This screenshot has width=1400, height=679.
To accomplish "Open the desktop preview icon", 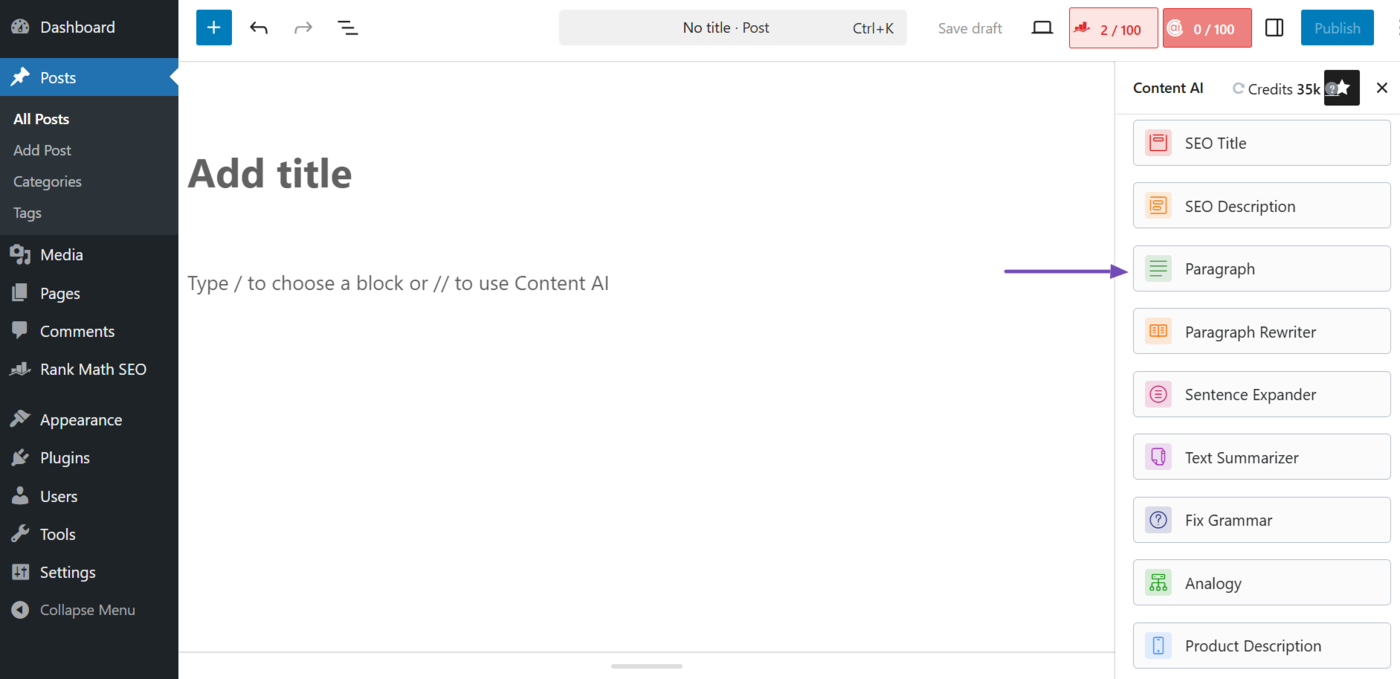I will point(1041,27).
